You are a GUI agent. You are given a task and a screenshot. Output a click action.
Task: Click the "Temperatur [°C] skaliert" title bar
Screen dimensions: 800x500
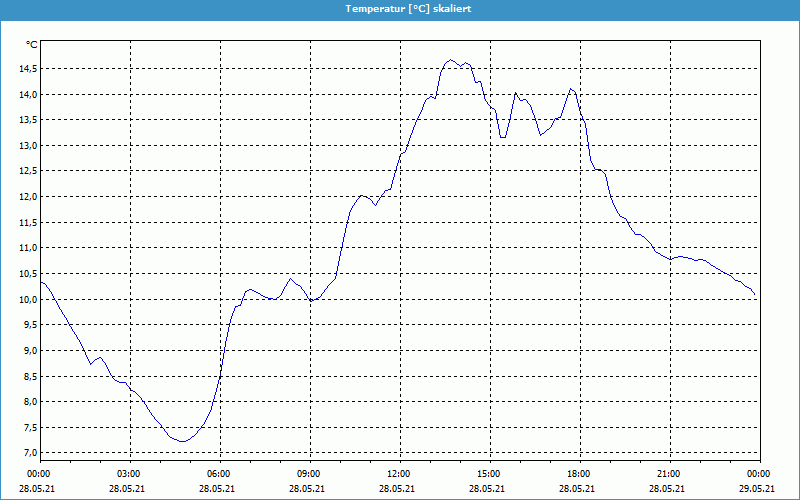[x=400, y=9]
